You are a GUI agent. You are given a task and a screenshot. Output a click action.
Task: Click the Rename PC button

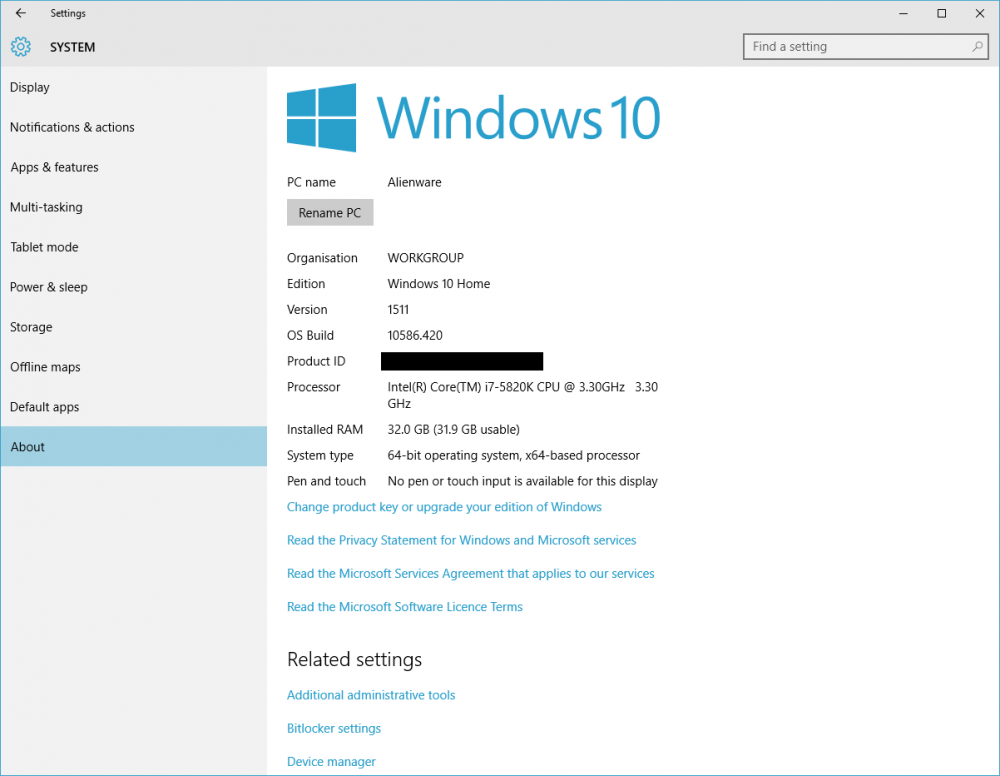click(x=330, y=213)
